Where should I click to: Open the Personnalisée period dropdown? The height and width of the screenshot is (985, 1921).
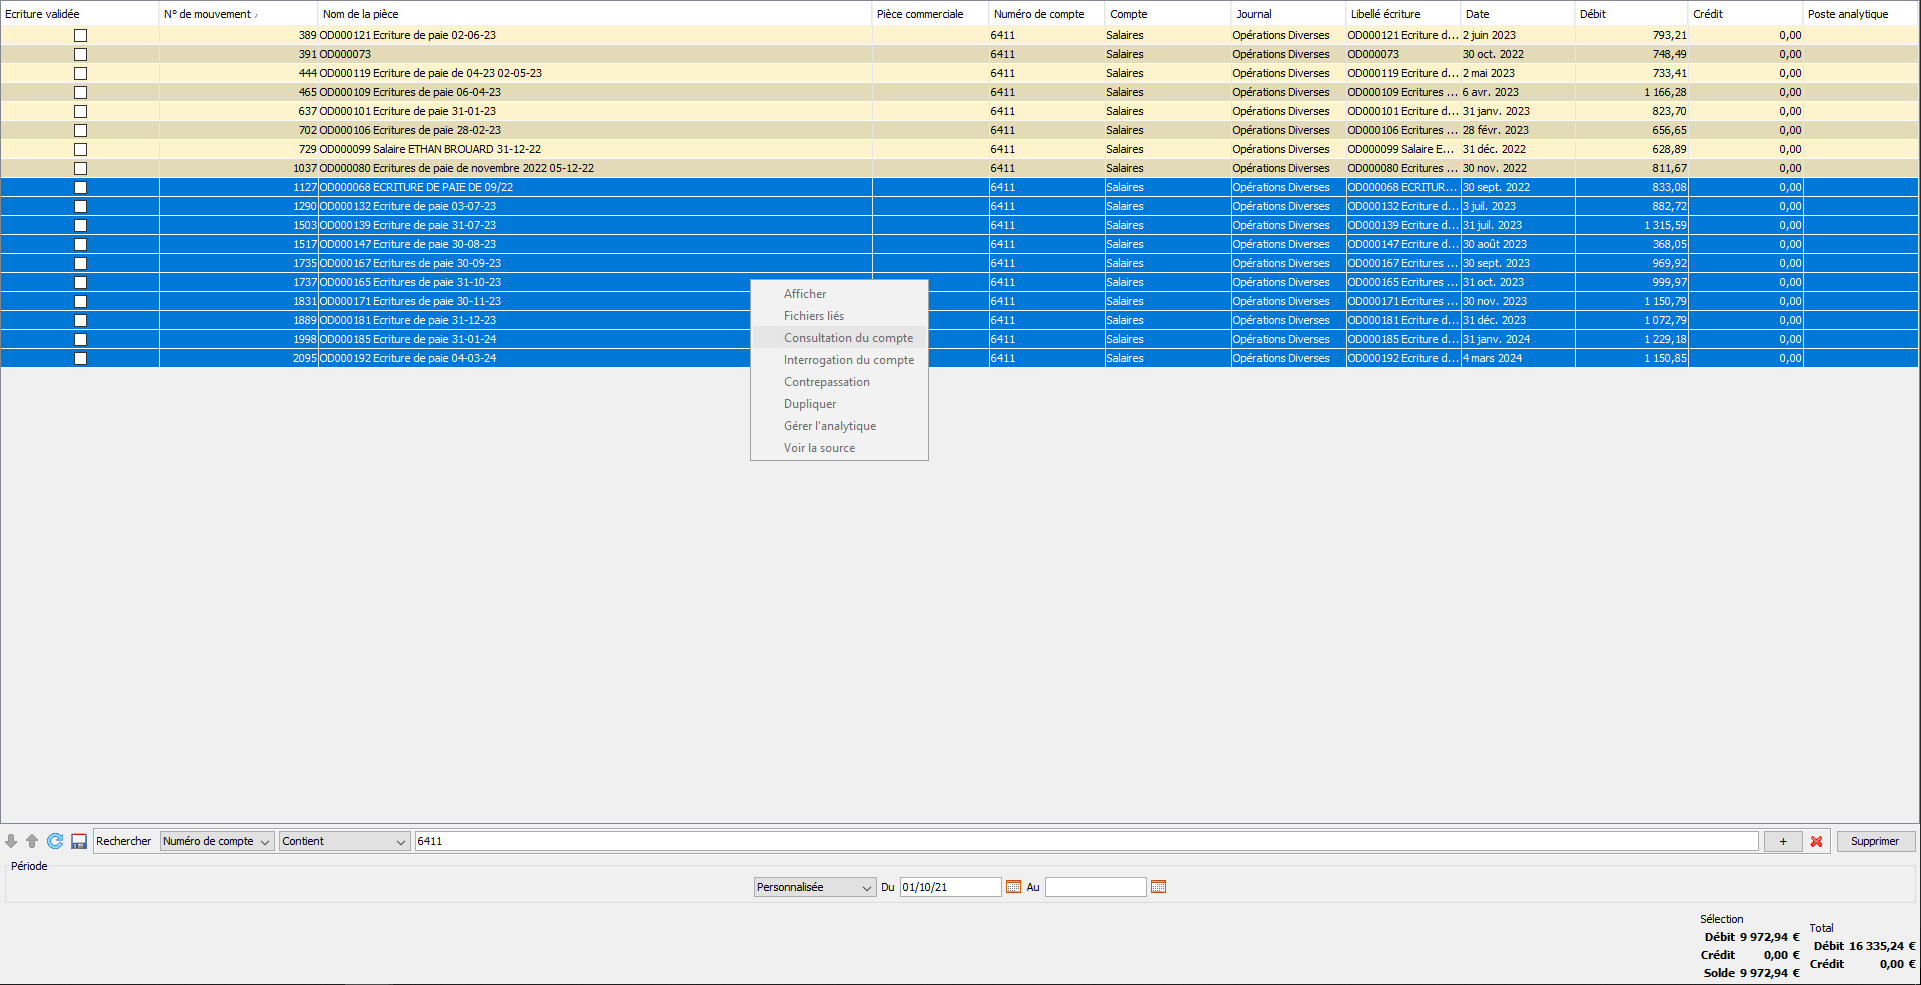pyautogui.click(x=814, y=887)
